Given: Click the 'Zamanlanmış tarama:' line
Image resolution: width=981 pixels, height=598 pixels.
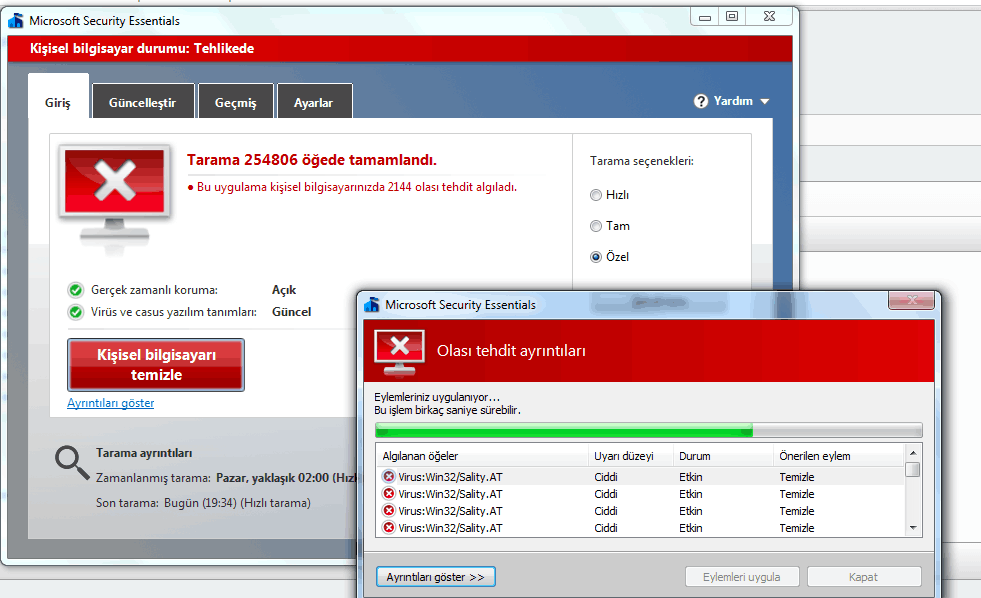Looking at the screenshot, I should coord(226,478).
